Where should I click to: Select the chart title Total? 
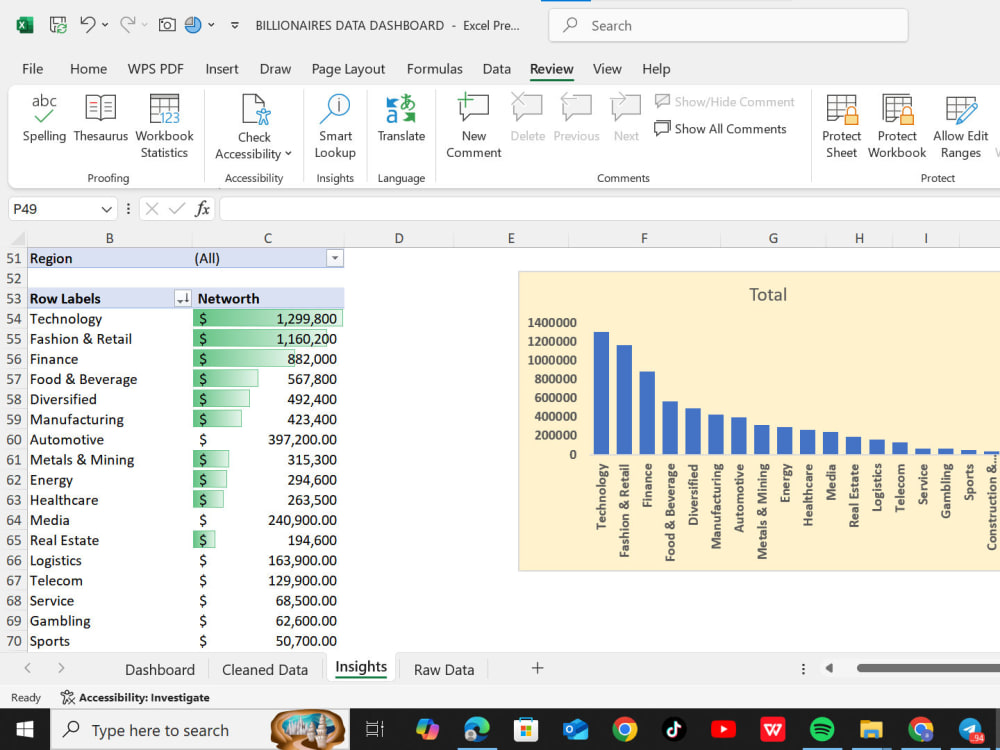coord(767,295)
